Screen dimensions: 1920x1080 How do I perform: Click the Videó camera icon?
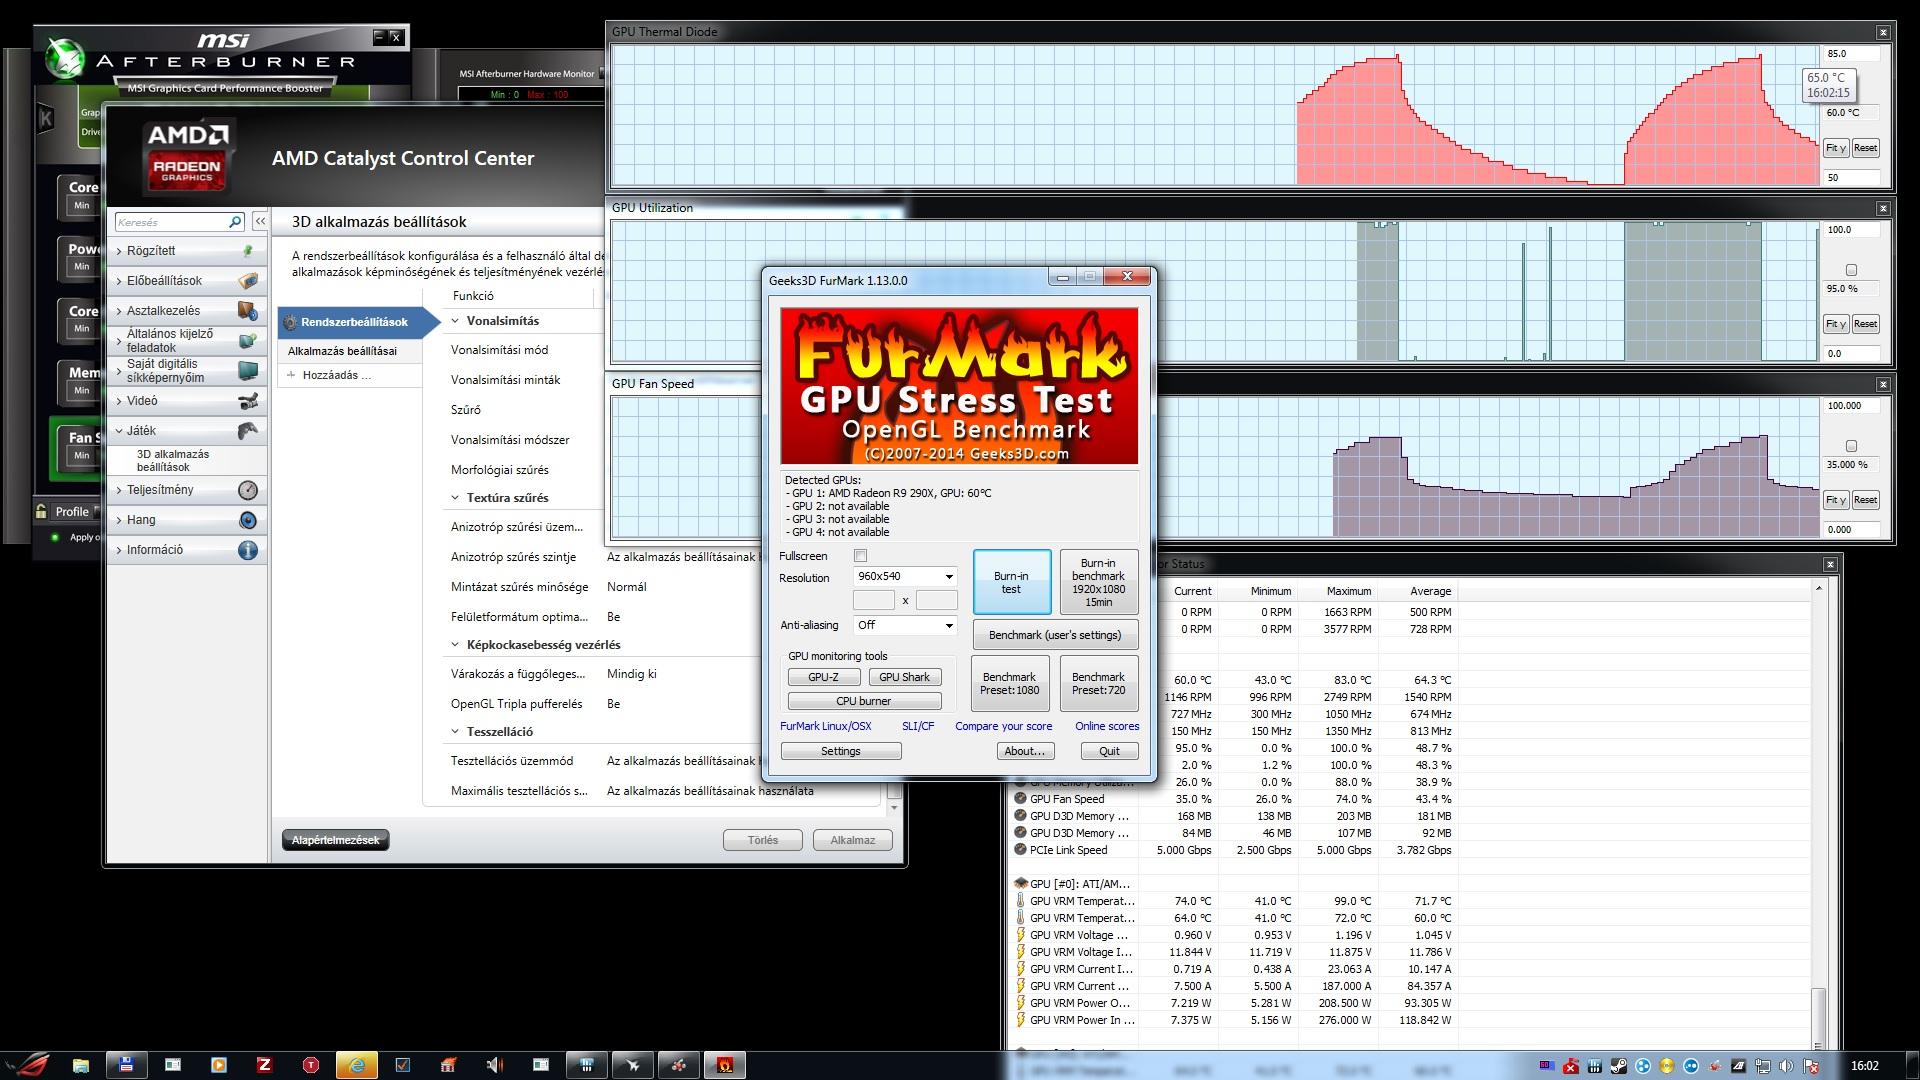click(248, 401)
